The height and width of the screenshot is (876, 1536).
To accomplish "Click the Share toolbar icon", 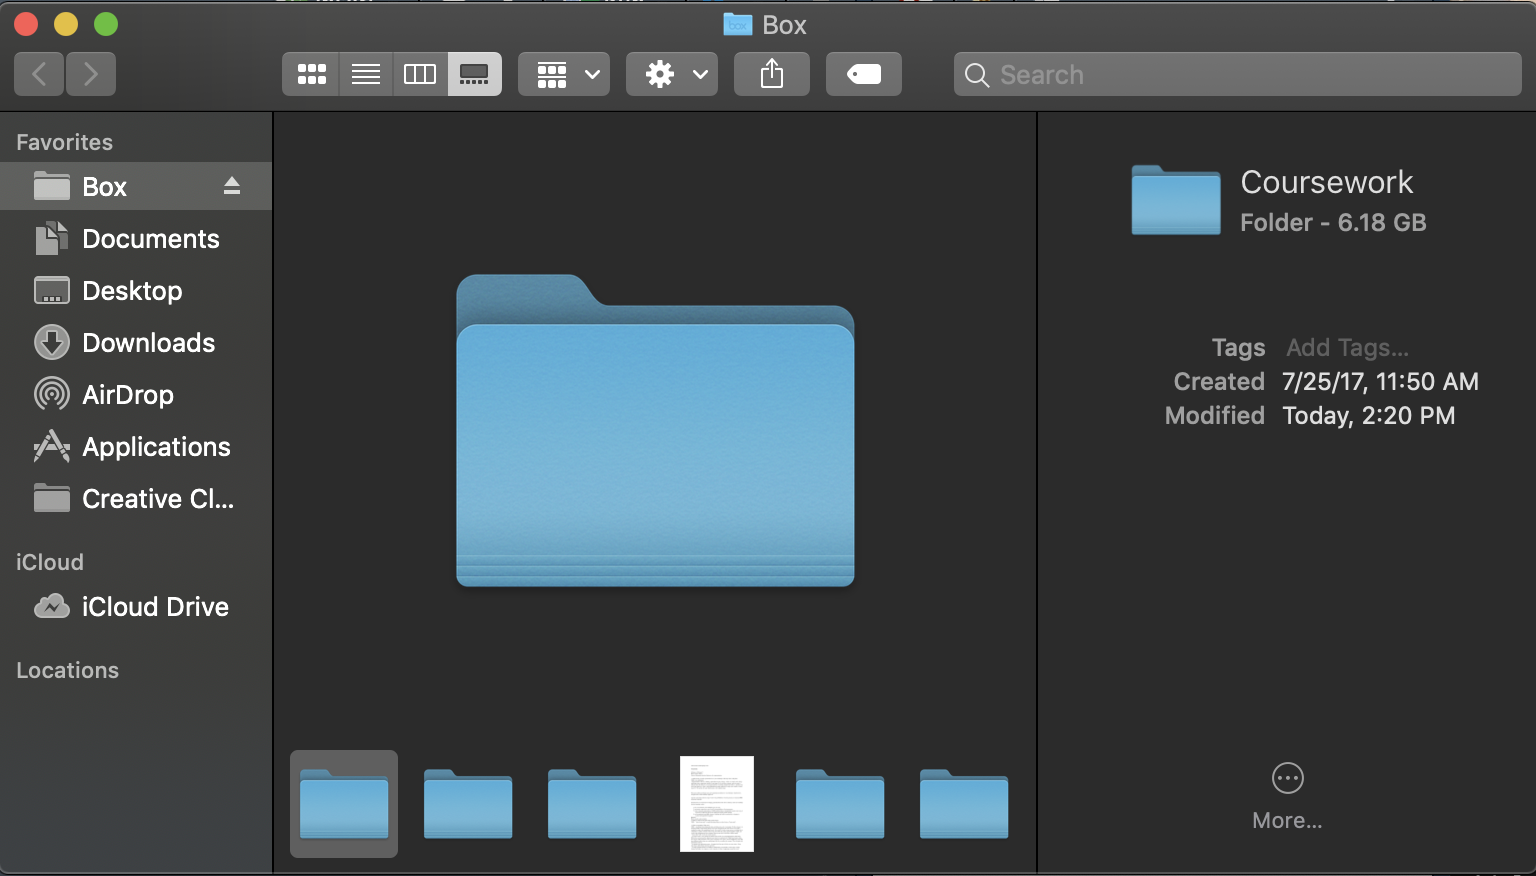I will (772, 74).
